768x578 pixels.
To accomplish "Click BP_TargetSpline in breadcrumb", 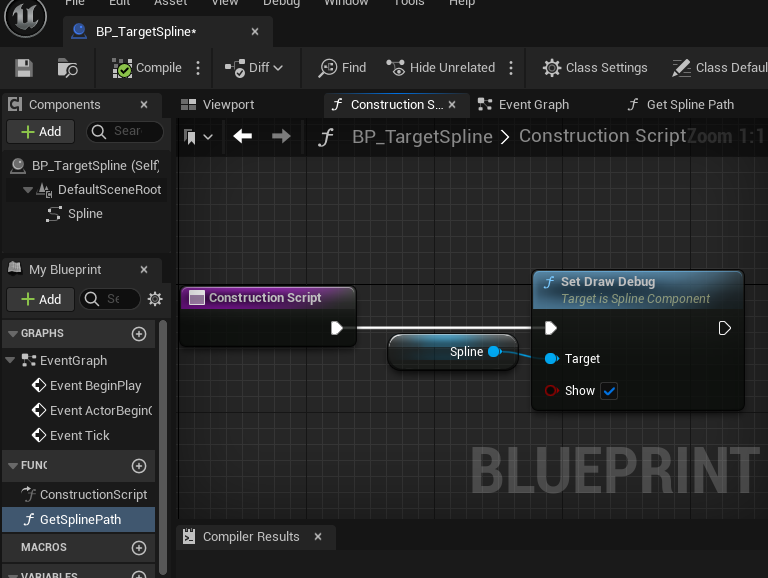I will (x=422, y=137).
